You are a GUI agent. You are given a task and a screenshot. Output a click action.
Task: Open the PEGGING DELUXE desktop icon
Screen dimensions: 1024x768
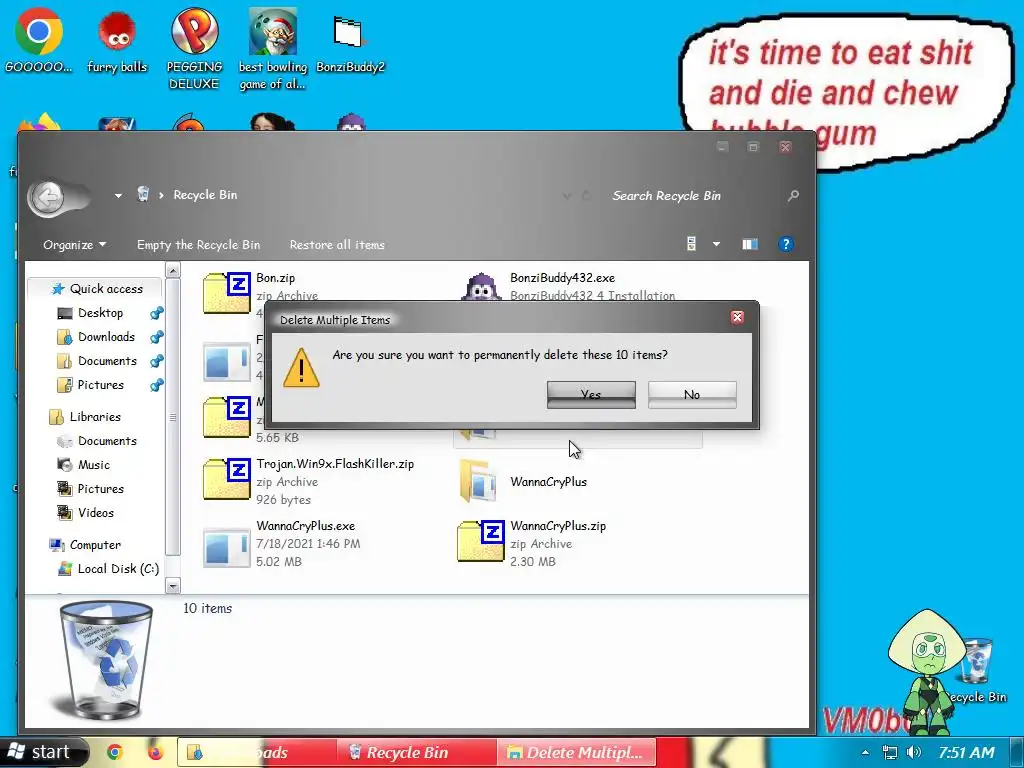point(194,48)
